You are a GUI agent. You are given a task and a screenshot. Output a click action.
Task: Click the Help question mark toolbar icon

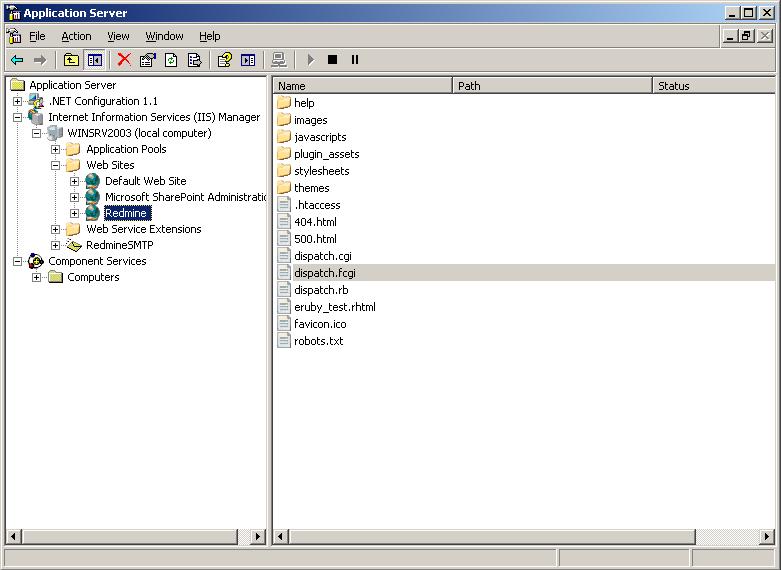(x=224, y=60)
